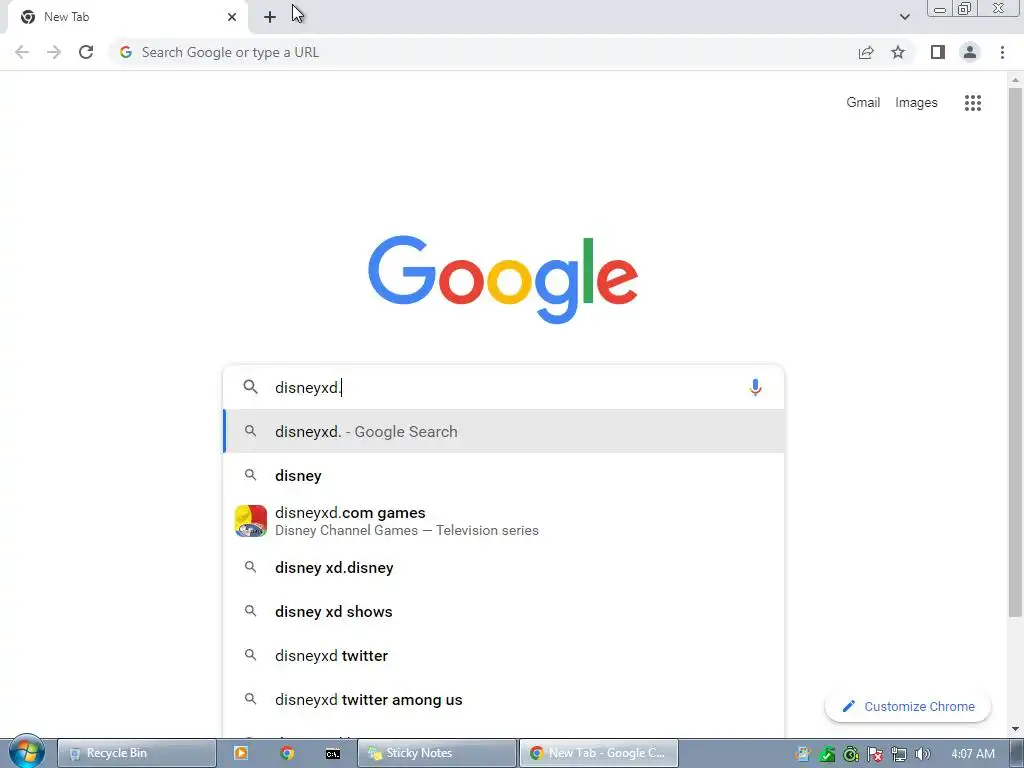1024x768 pixels.
Task: Click the Google logo
Action: click(503, 280)
